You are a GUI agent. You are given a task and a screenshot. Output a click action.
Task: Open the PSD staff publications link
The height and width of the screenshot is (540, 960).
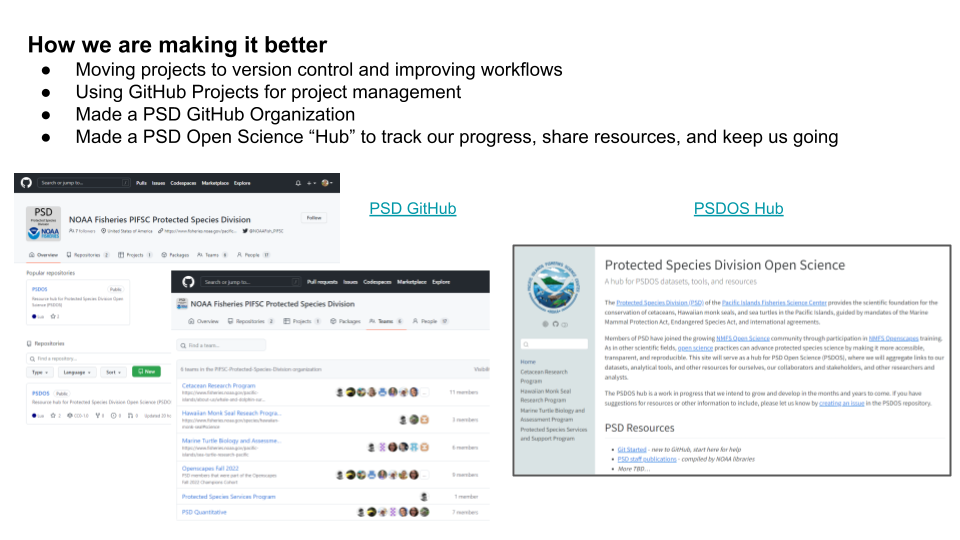click(647, 459)
